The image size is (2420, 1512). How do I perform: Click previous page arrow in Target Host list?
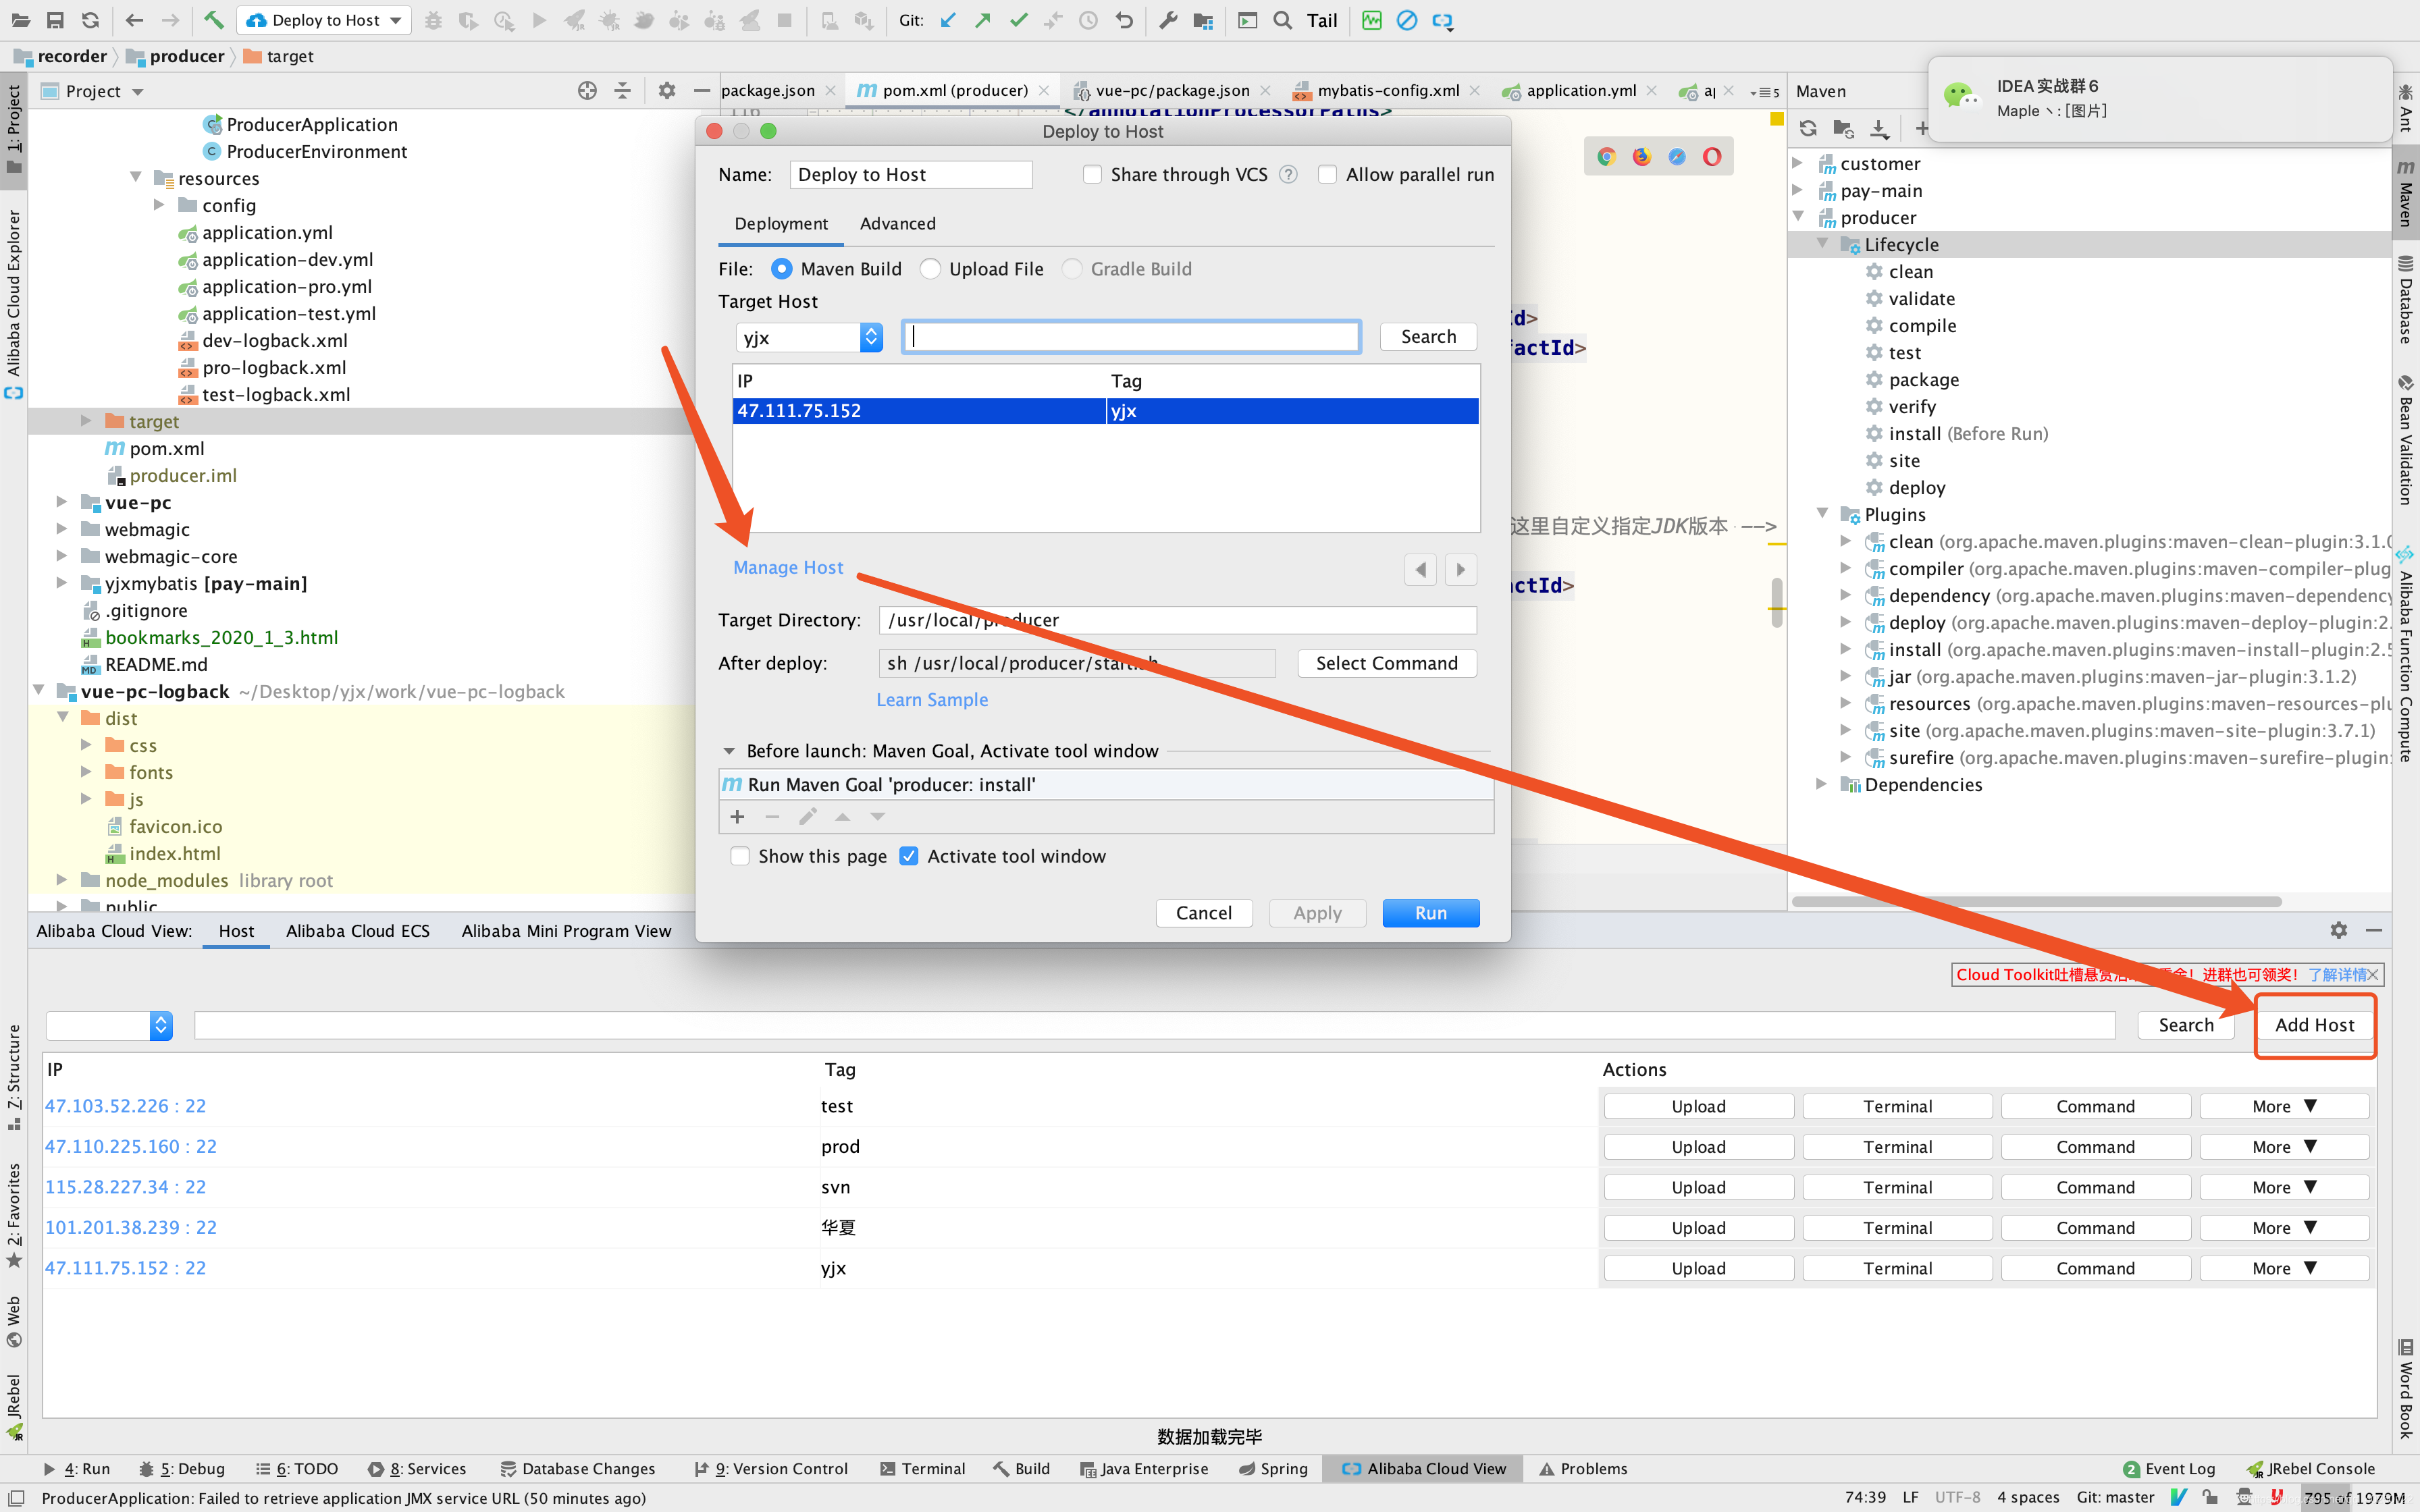pos(1420,570)
